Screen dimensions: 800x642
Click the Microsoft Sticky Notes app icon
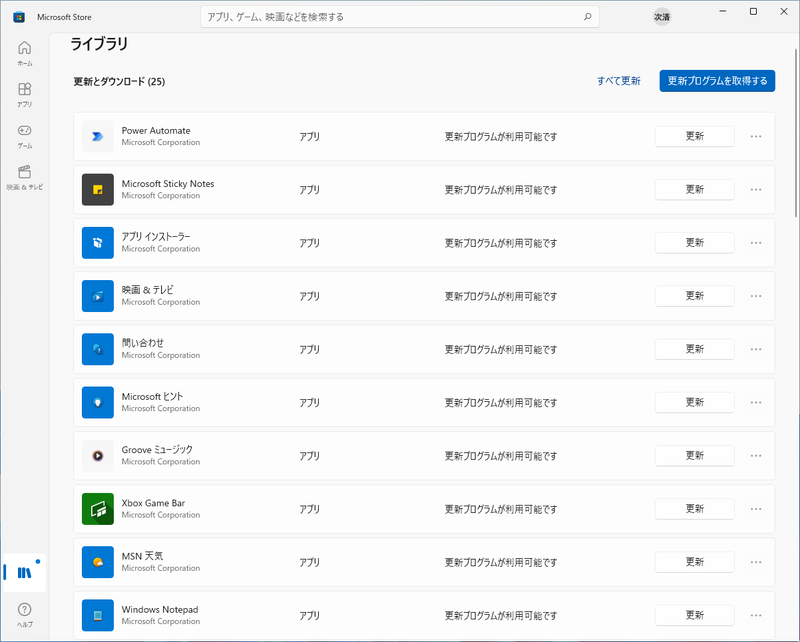pos(97,189)
